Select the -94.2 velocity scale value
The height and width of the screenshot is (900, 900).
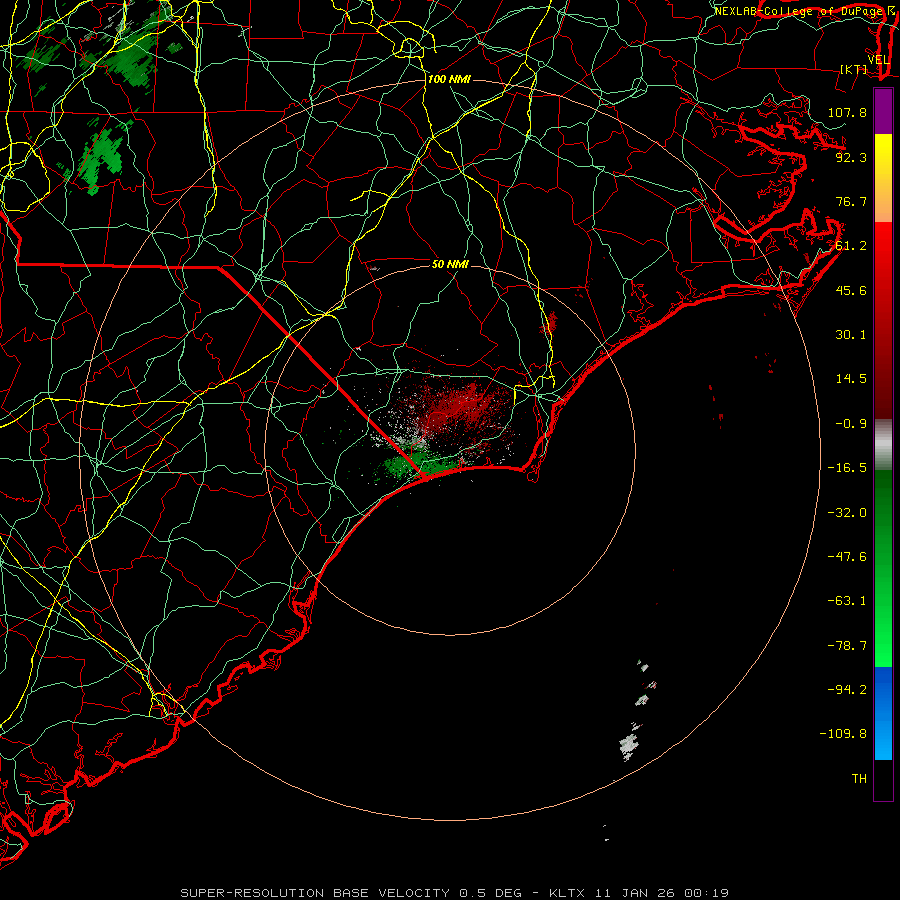point(847,690)
